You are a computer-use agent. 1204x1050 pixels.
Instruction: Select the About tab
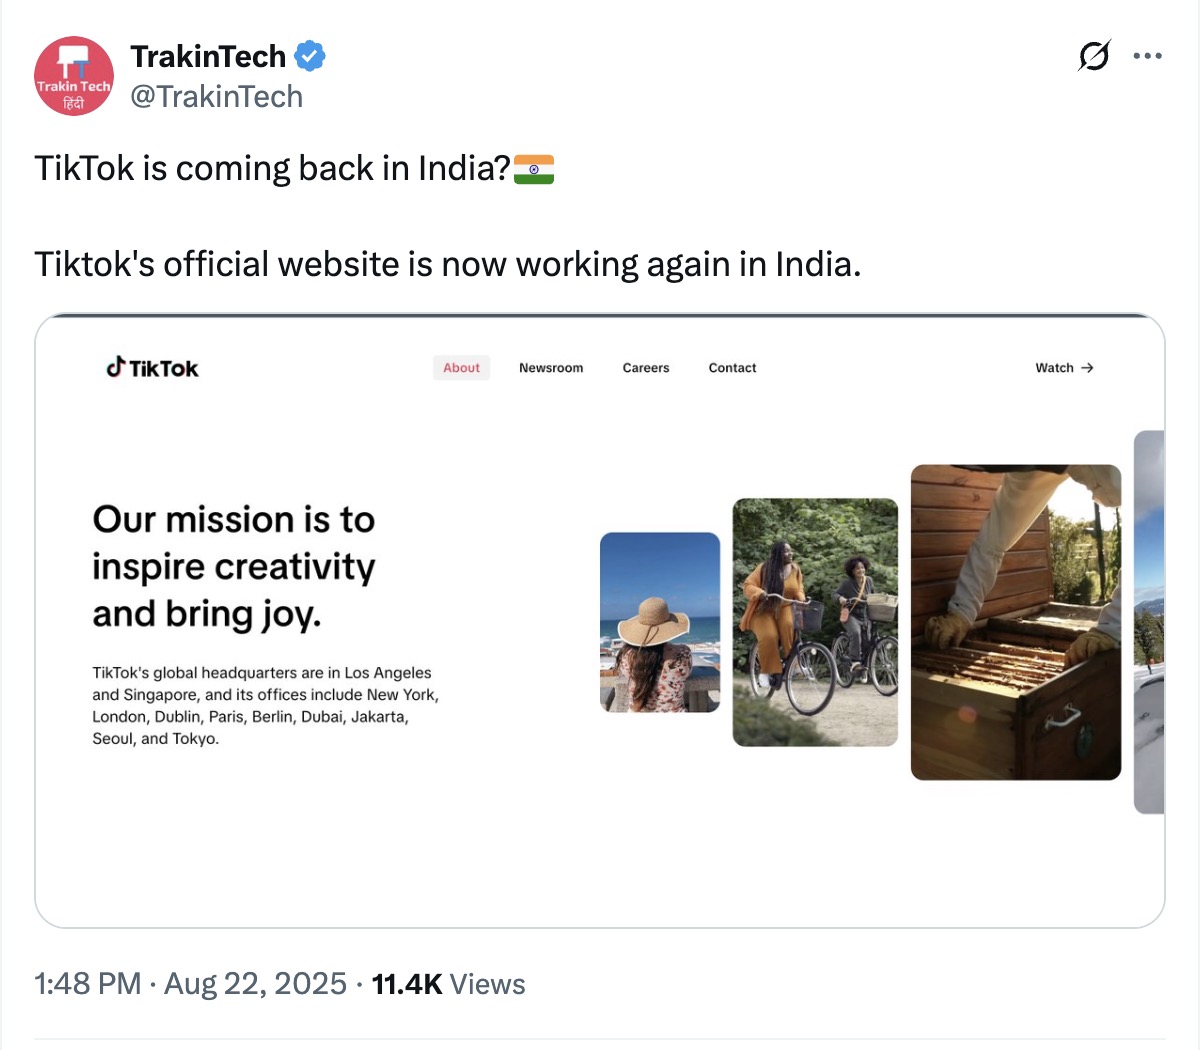(x=461, y=368)
